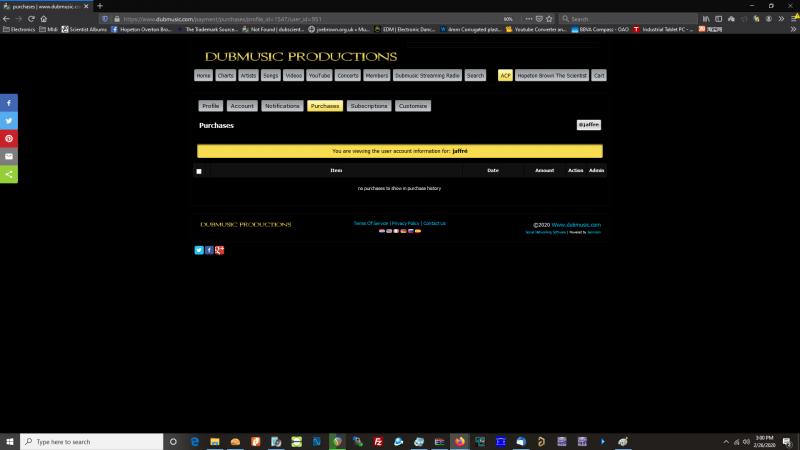Open Artists in site navigation
This screenshot has width=800, height=450.
pos(248,76)
